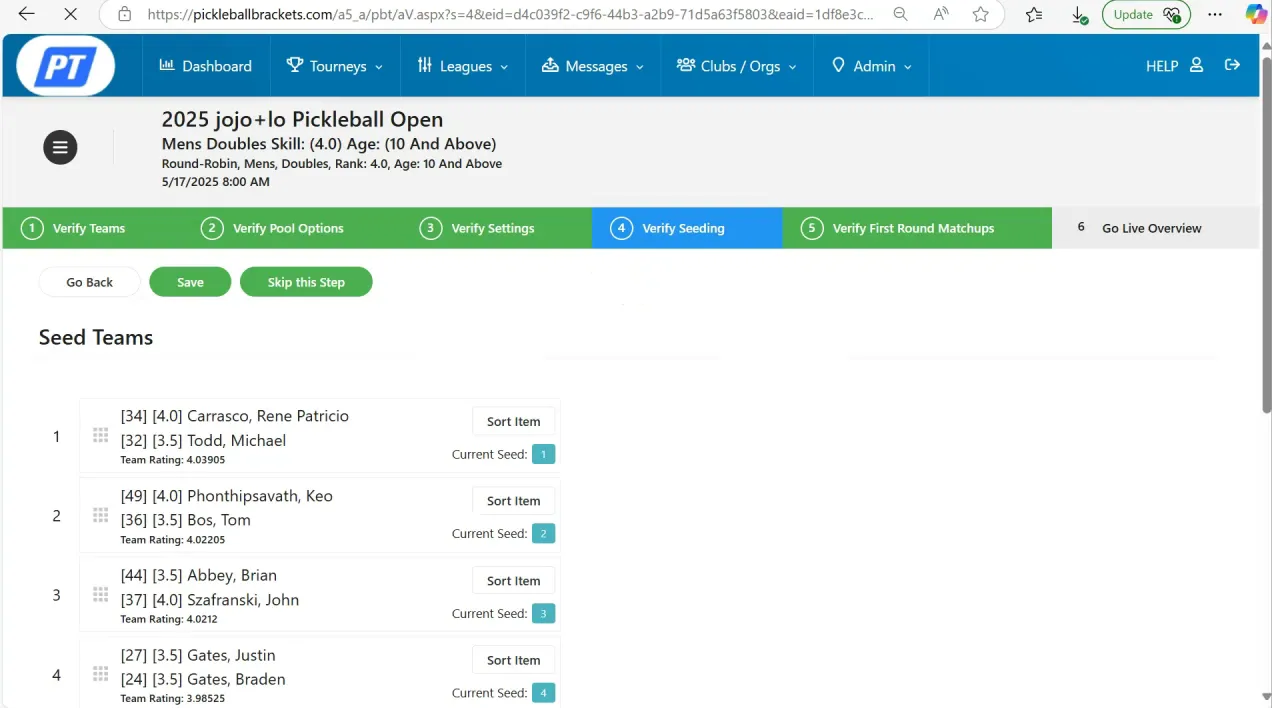Click the page vertical scrollbar thumb
This screenshot has width=1272, height=708.
[x=1266, y=235]
